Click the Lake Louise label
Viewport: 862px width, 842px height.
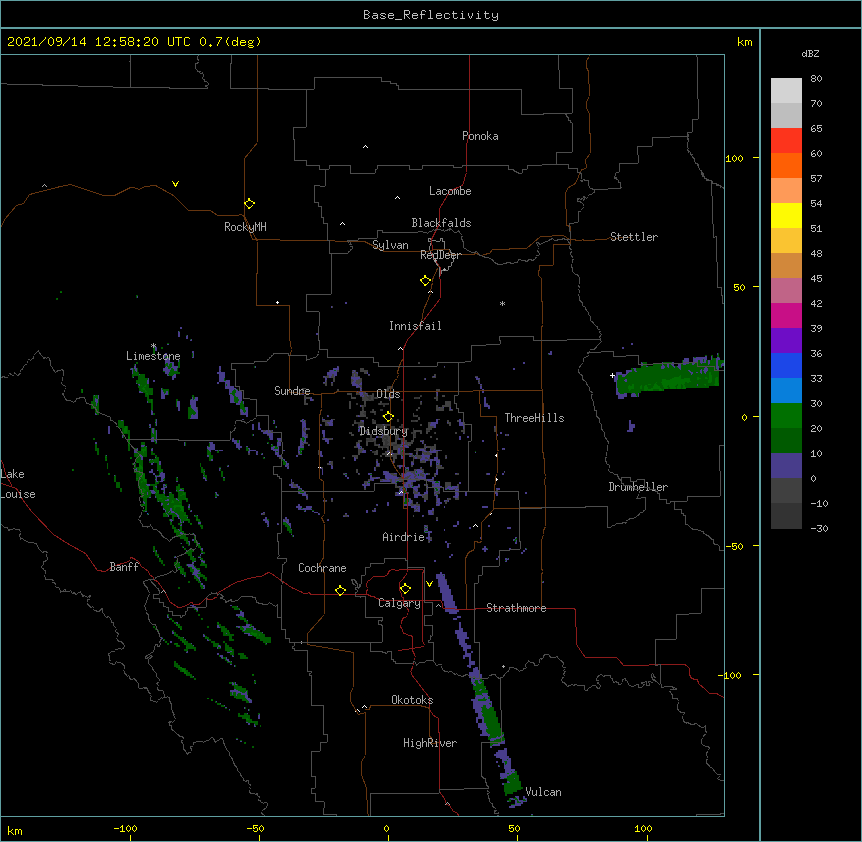pos(18,484)
